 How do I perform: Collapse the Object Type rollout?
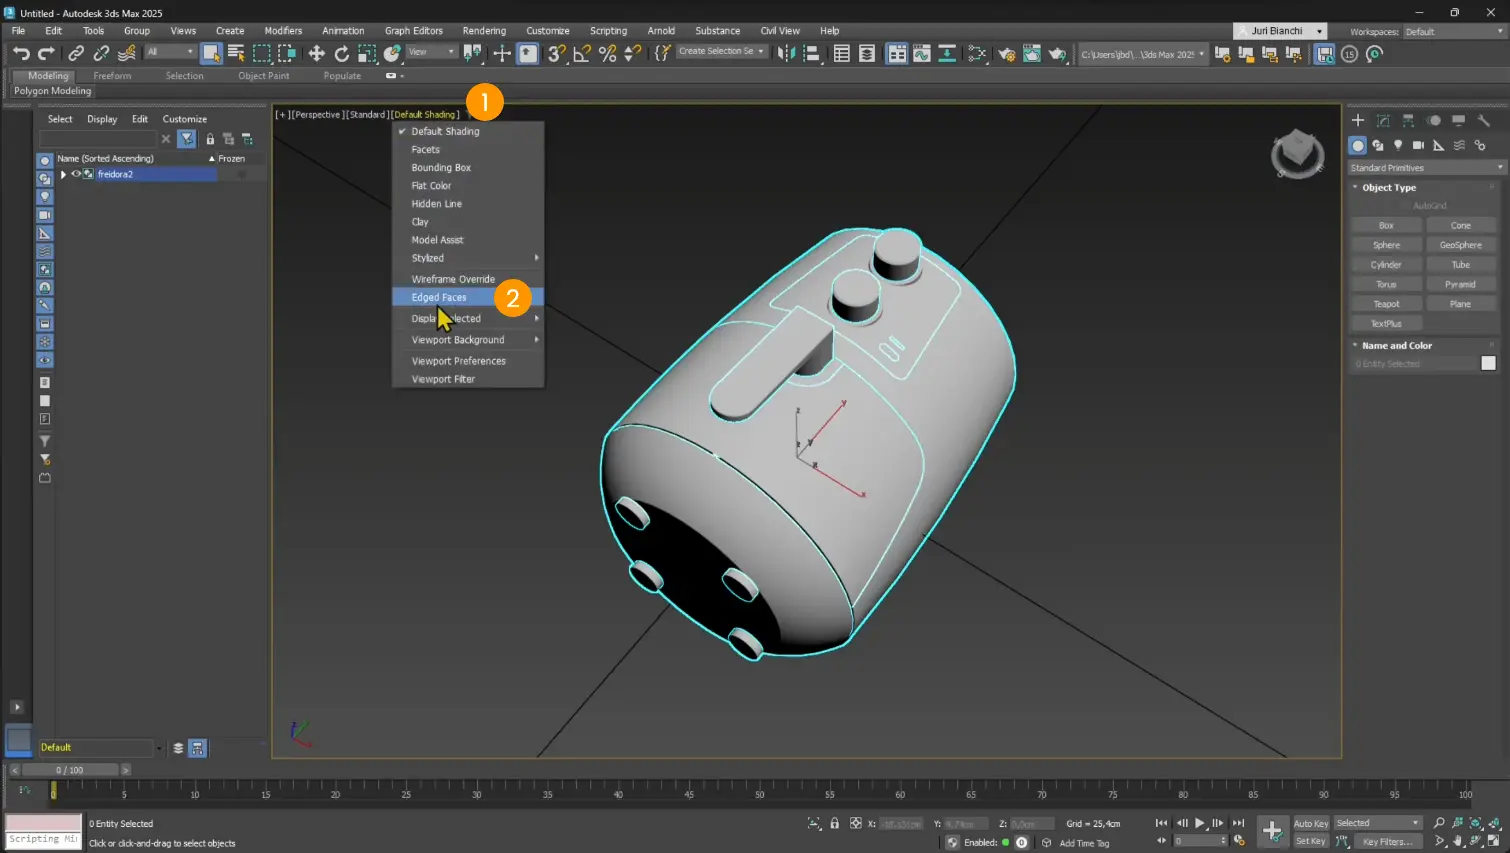pos(1389,187)
